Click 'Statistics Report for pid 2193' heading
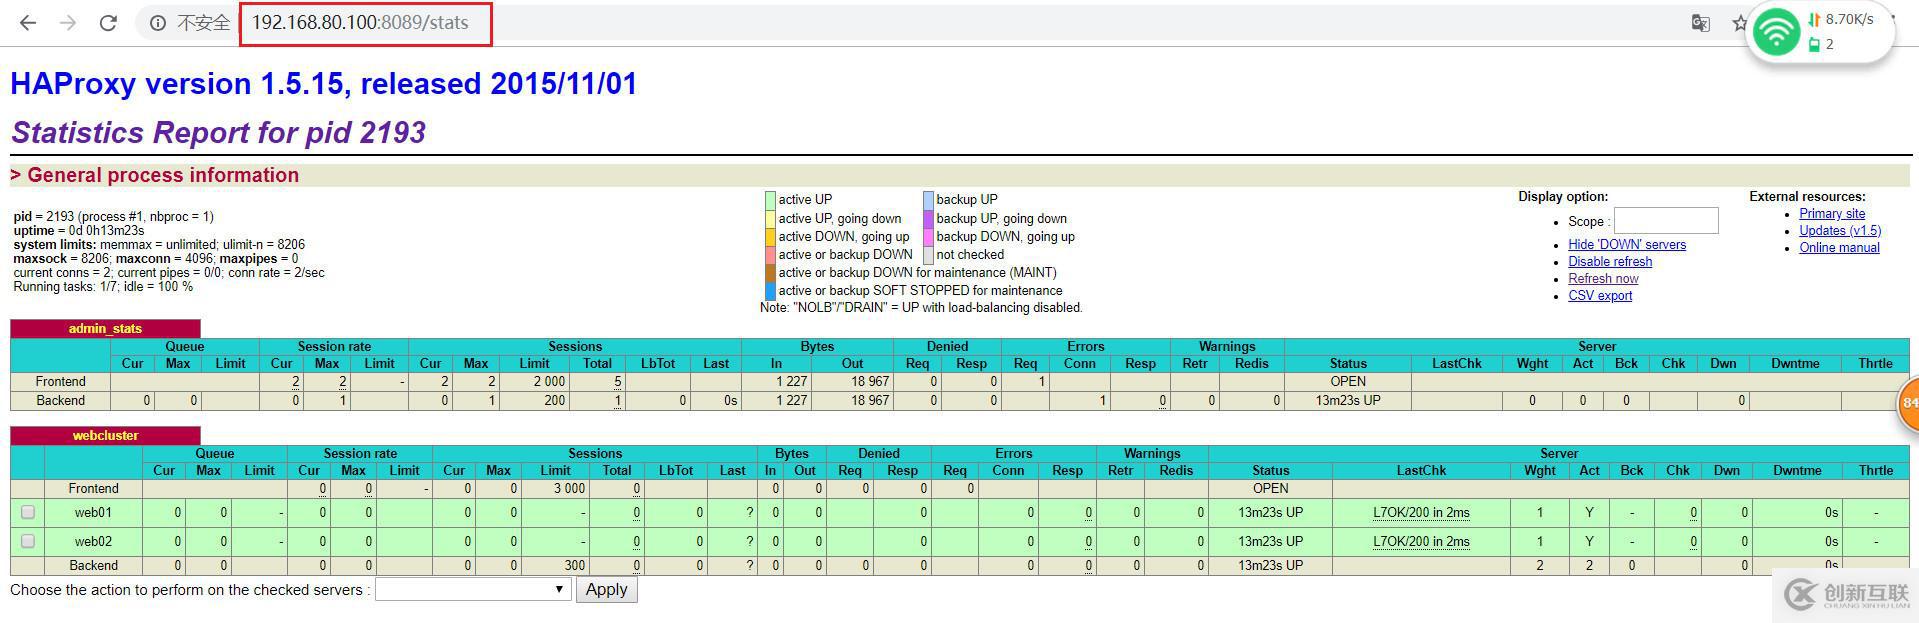 [219, 133]
